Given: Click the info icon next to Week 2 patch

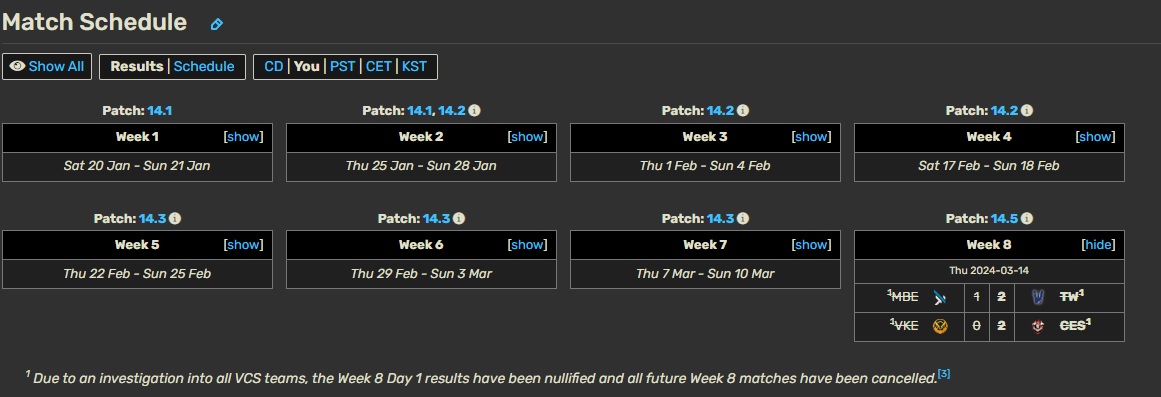Looking at the screenshot, I should 475,110.
